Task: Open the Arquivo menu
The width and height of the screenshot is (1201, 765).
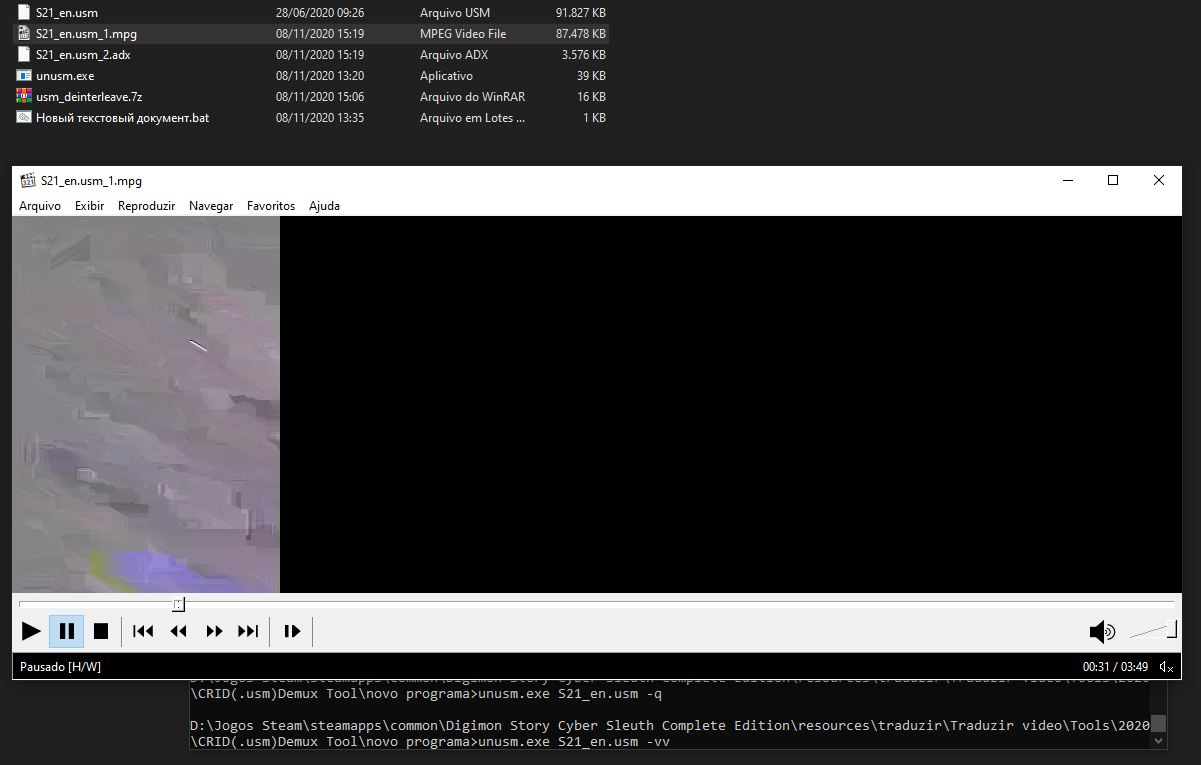Action: coord(40,206)
